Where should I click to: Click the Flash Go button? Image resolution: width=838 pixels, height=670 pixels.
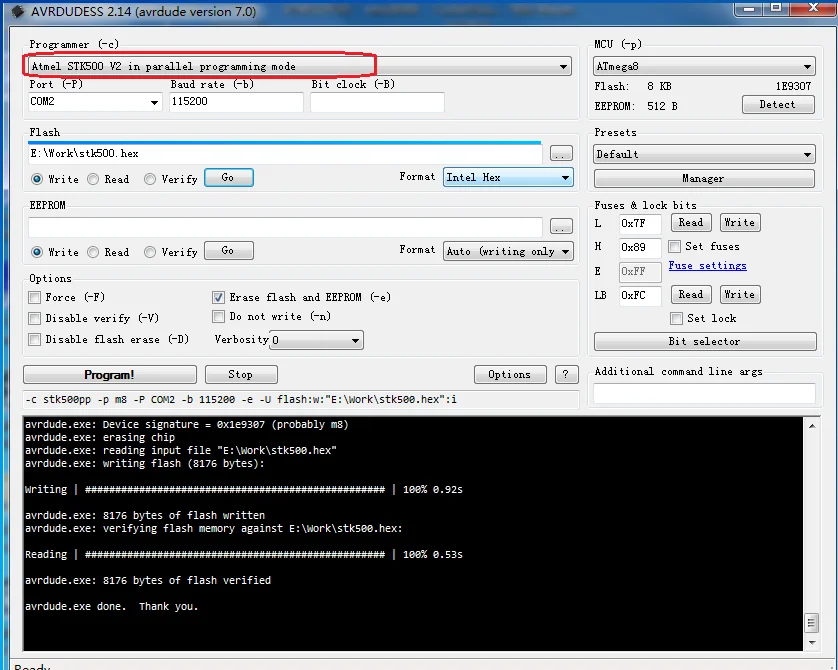point(229,177)
